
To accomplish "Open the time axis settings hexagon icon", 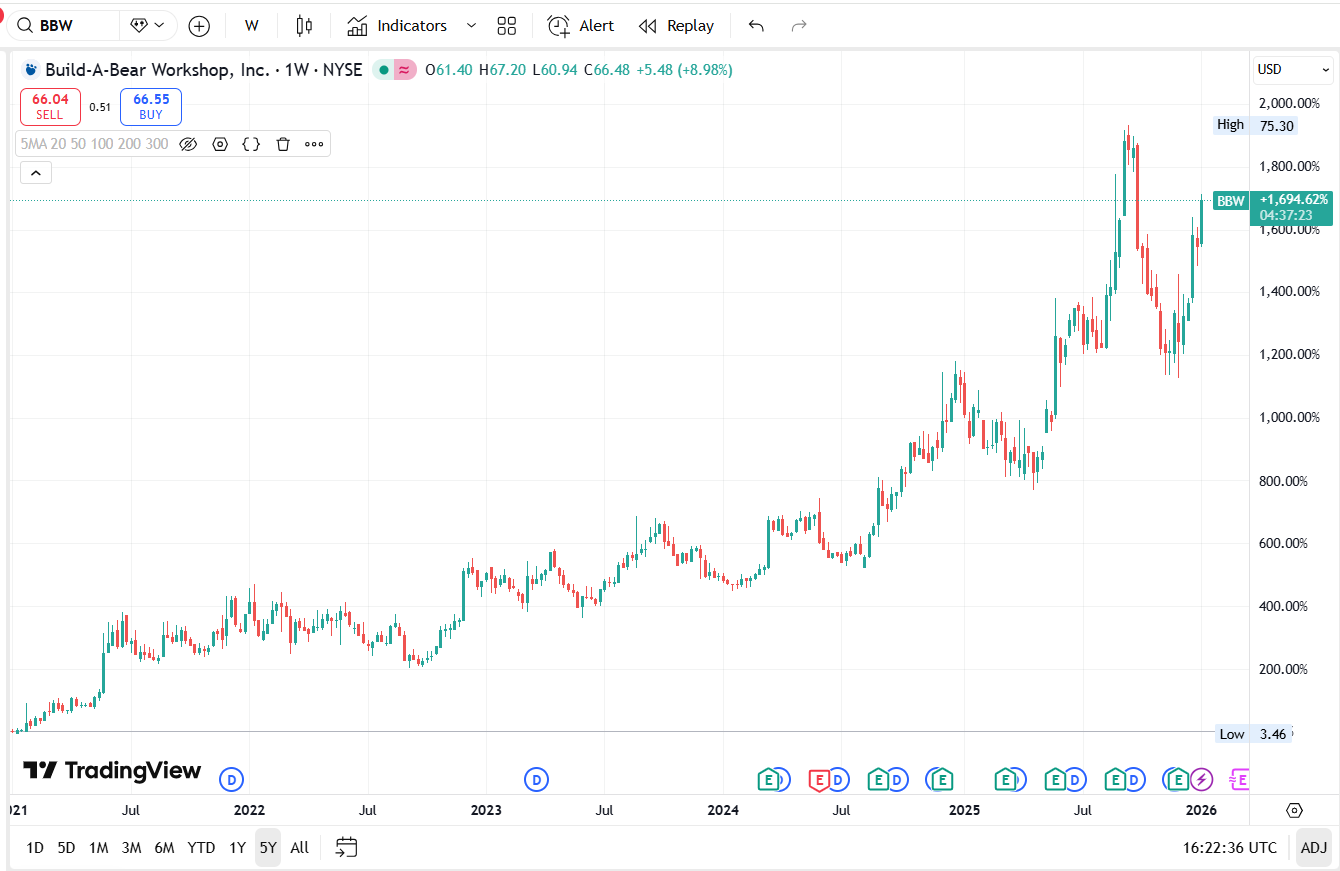I will (1294, 810).
